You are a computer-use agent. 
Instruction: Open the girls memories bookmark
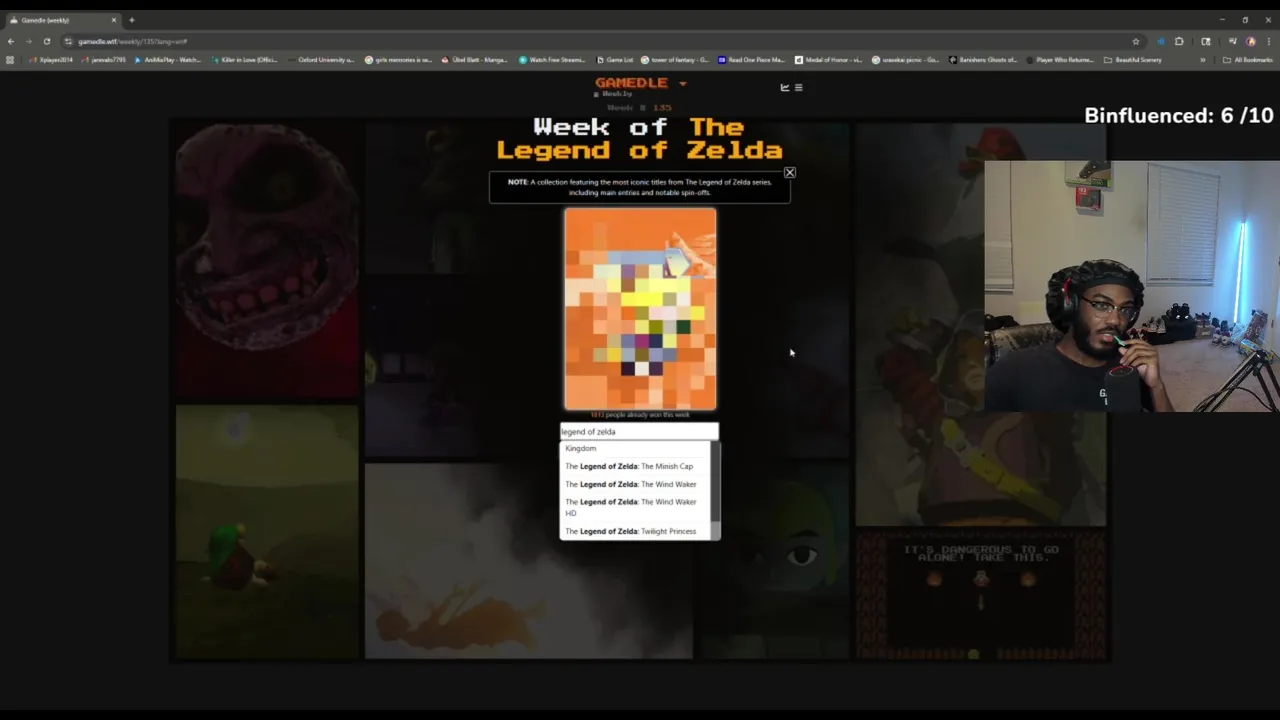point(398,60)
